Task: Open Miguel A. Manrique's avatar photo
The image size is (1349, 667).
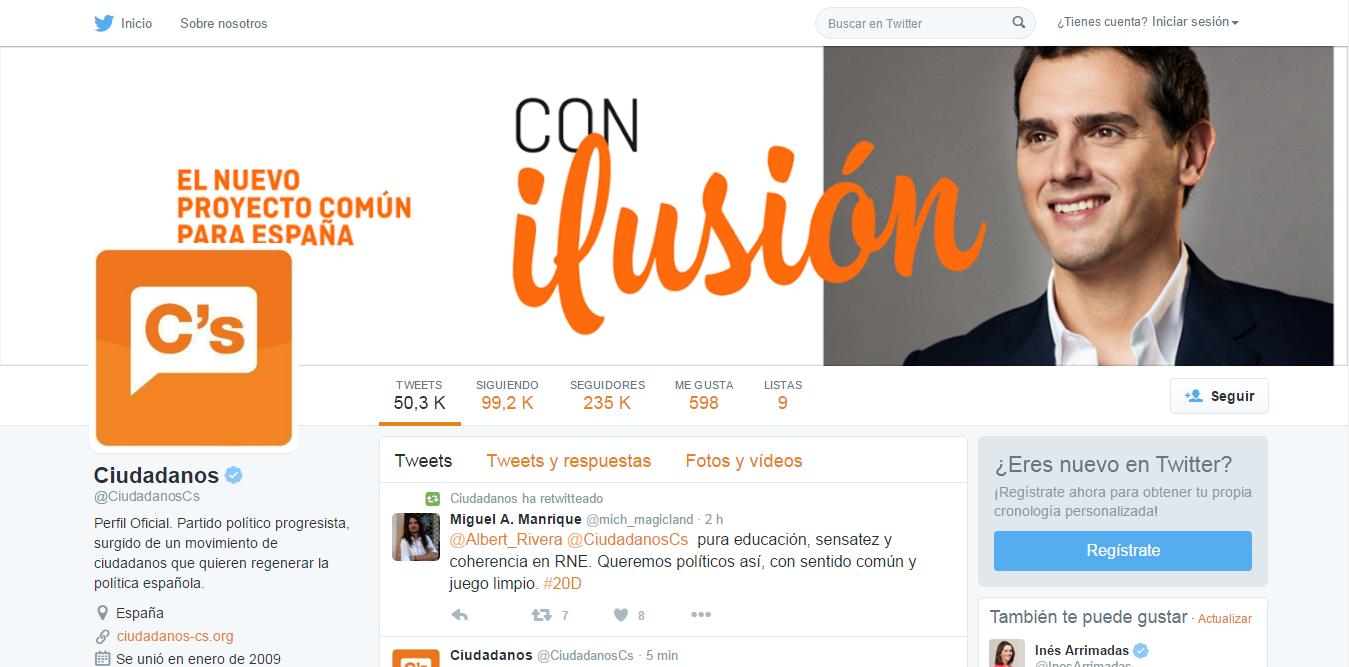Action: (x=416, y=537)
